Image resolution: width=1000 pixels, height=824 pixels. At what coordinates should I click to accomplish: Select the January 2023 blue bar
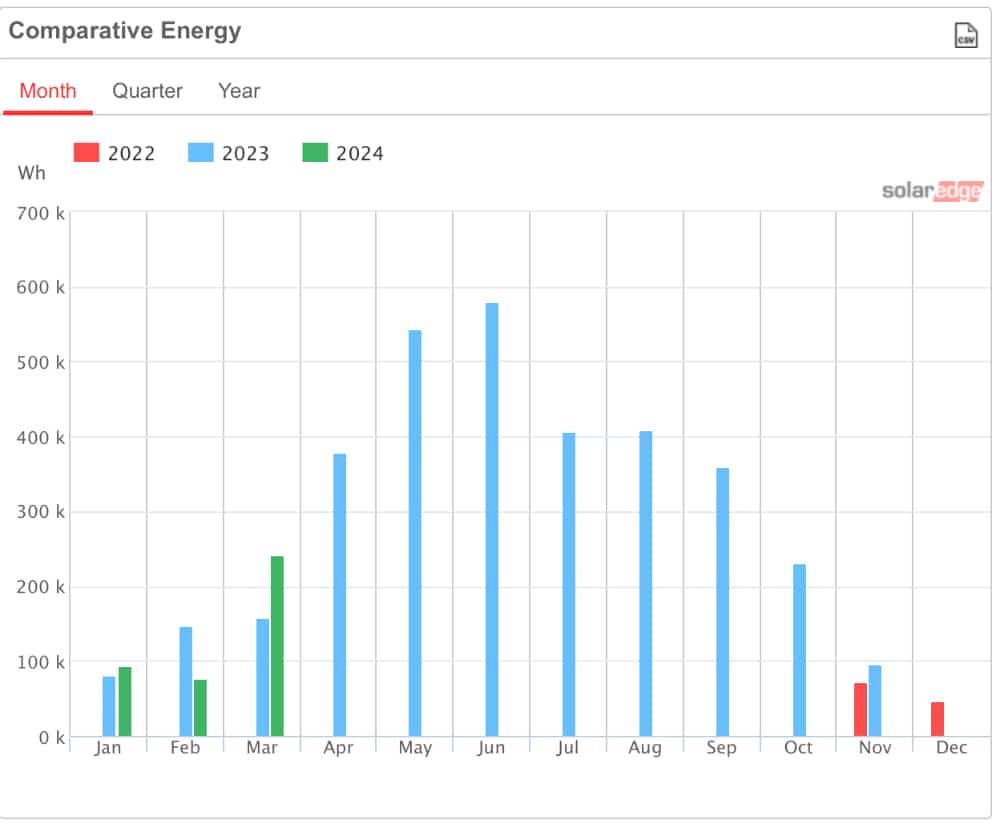[x=109, y=707]
